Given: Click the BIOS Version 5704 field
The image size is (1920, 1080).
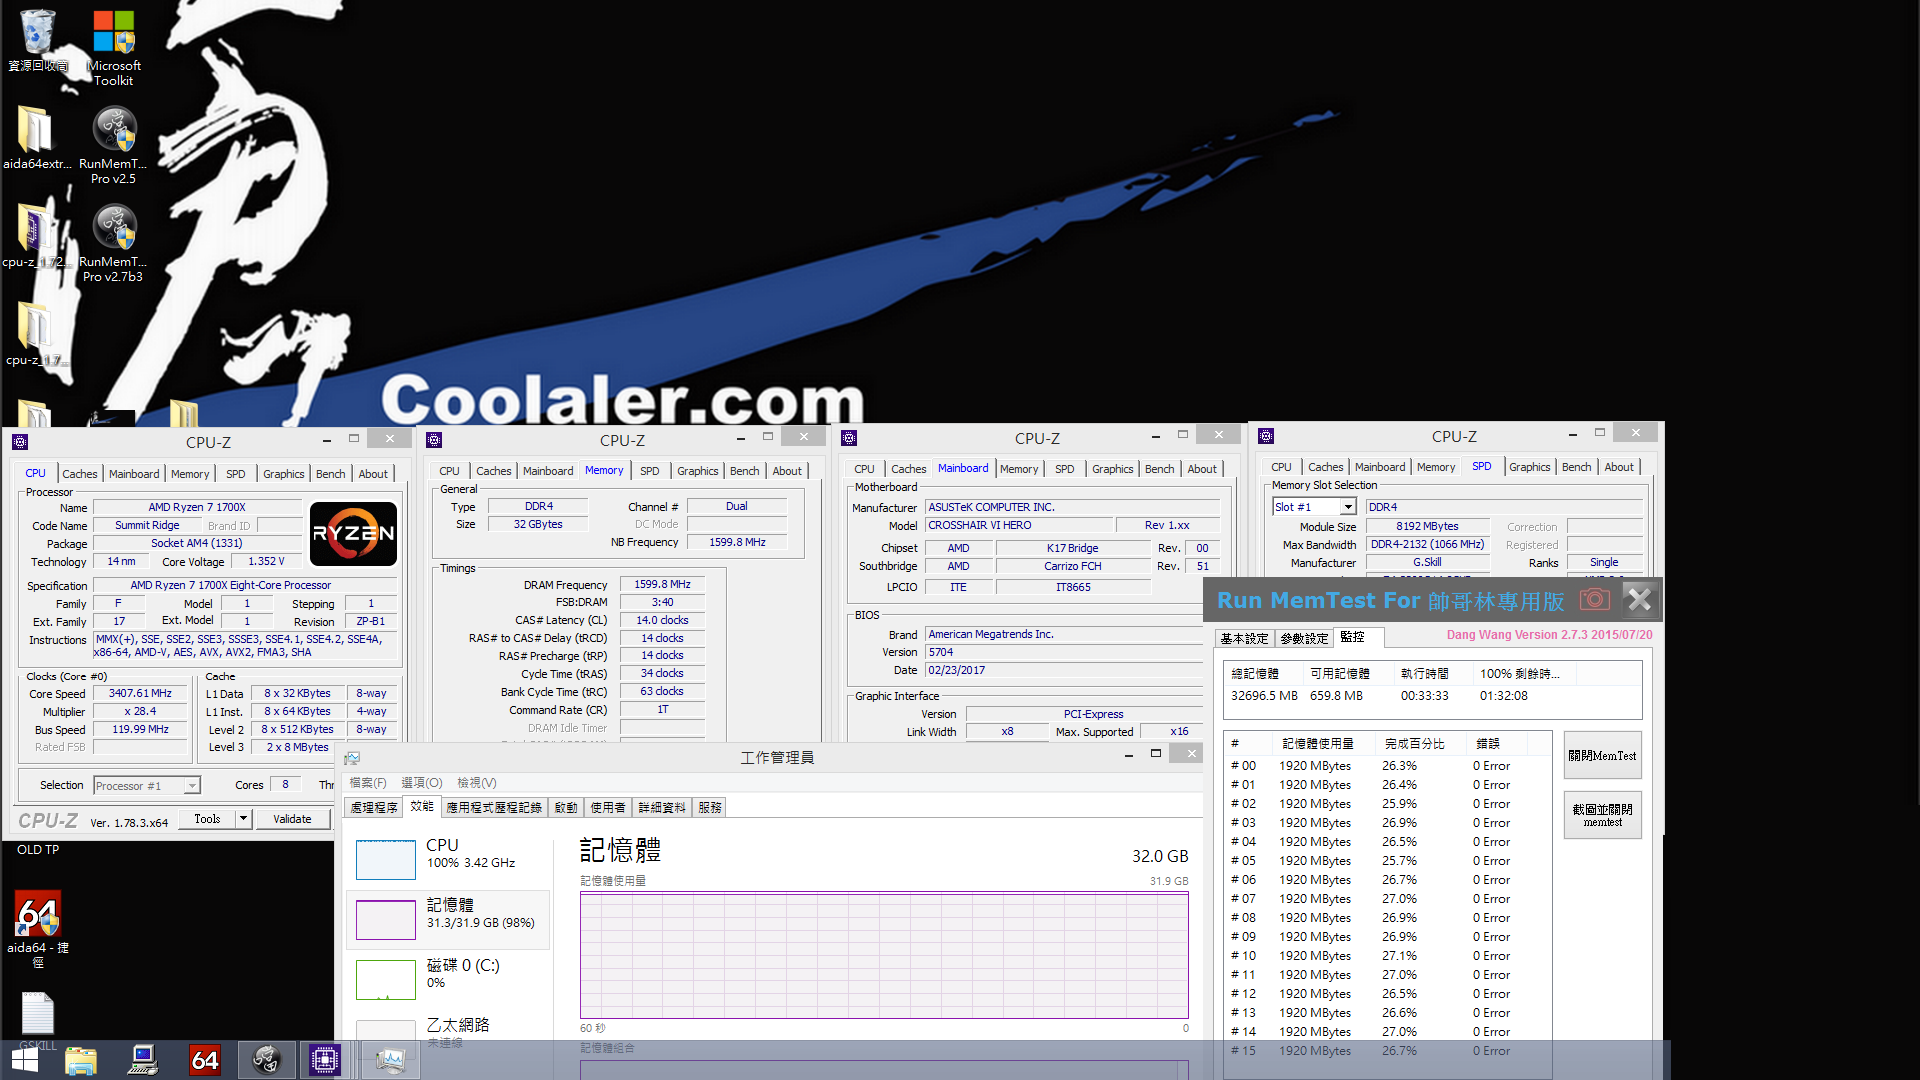Looking at the screenshot, I should (x=1063, y=652).
